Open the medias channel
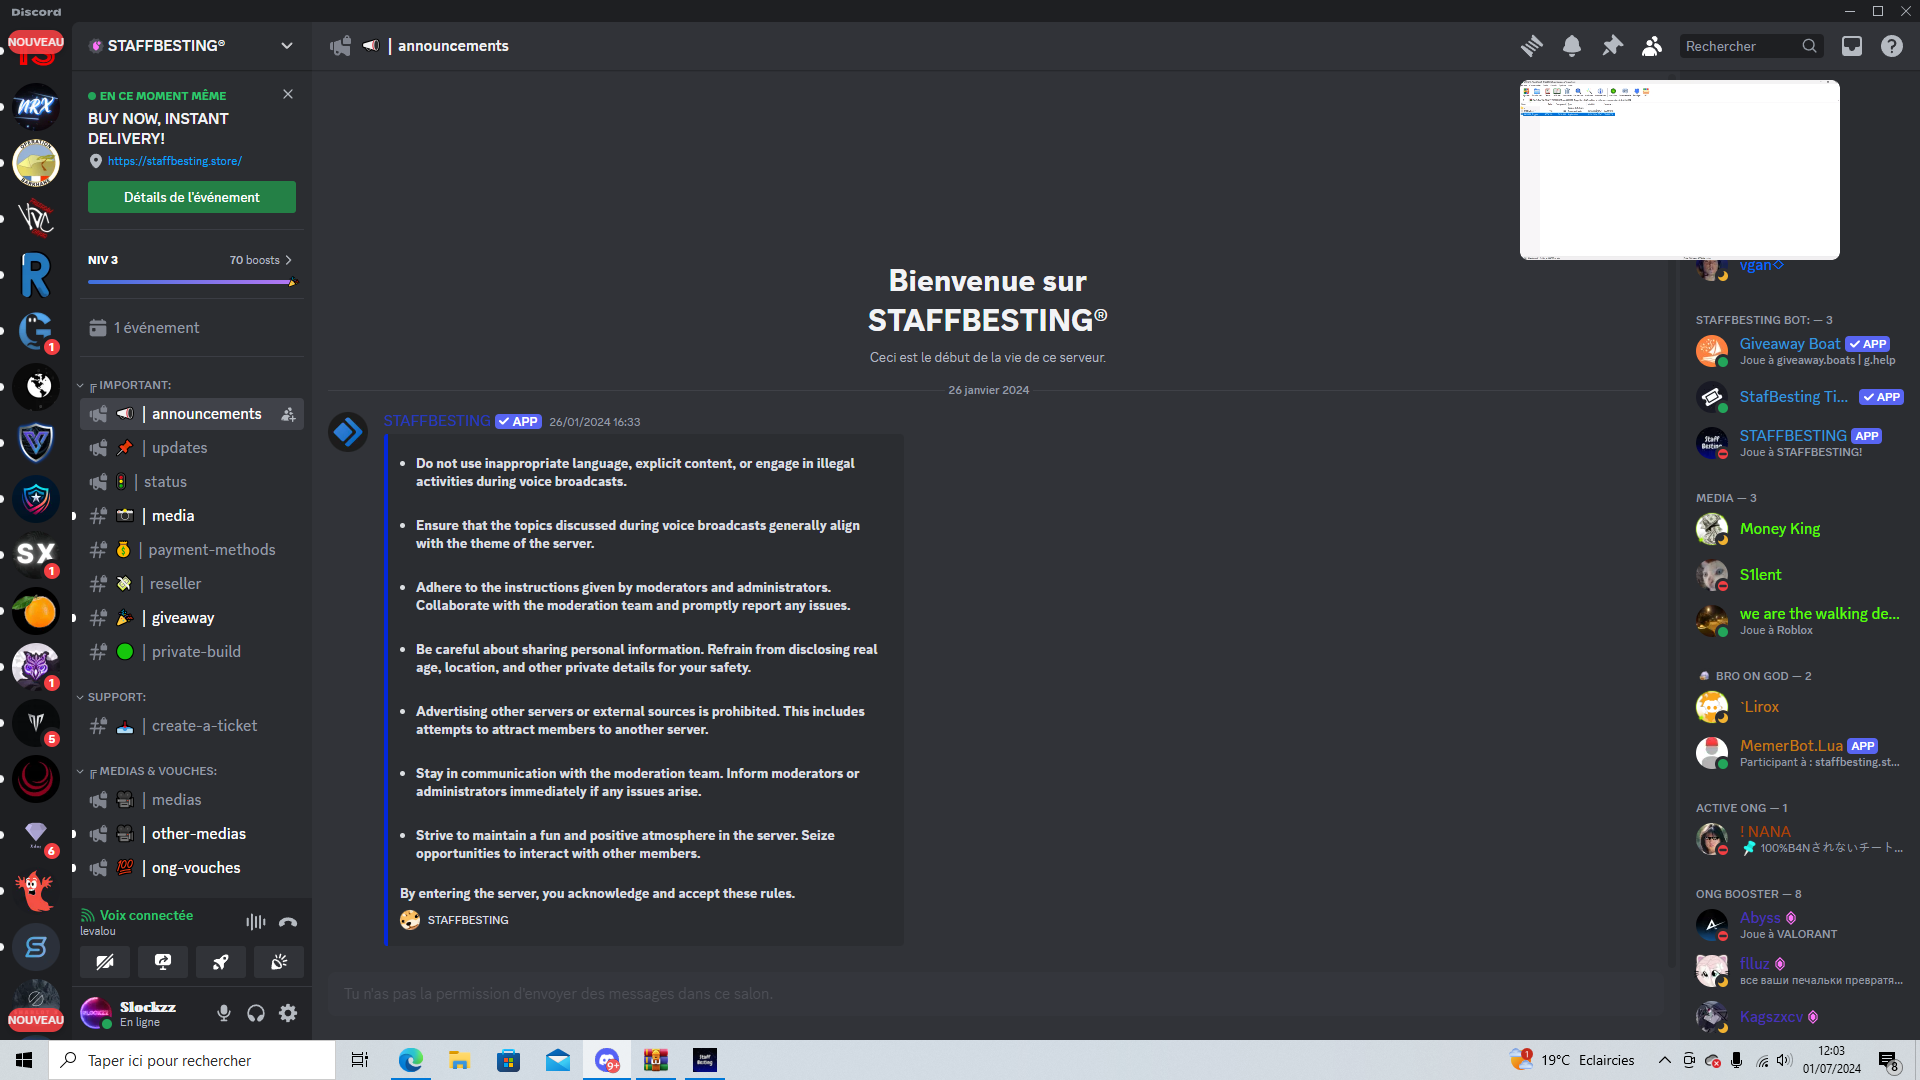The image size is (1920, 1080). (192, 800)
